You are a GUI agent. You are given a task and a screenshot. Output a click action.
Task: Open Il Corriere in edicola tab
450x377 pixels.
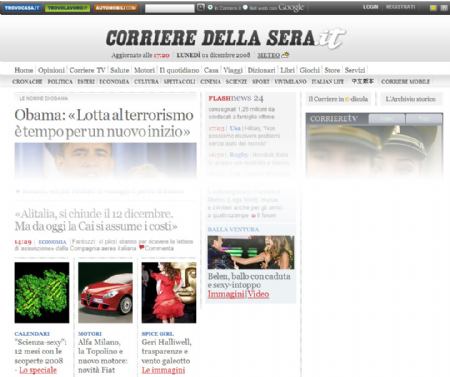coord(338,99)
